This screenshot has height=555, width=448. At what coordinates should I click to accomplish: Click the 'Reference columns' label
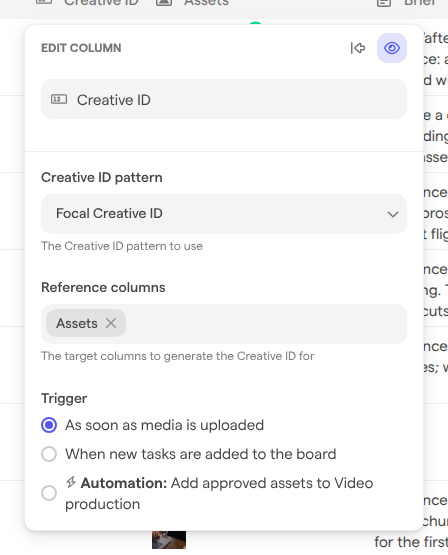tap(103, 287)
